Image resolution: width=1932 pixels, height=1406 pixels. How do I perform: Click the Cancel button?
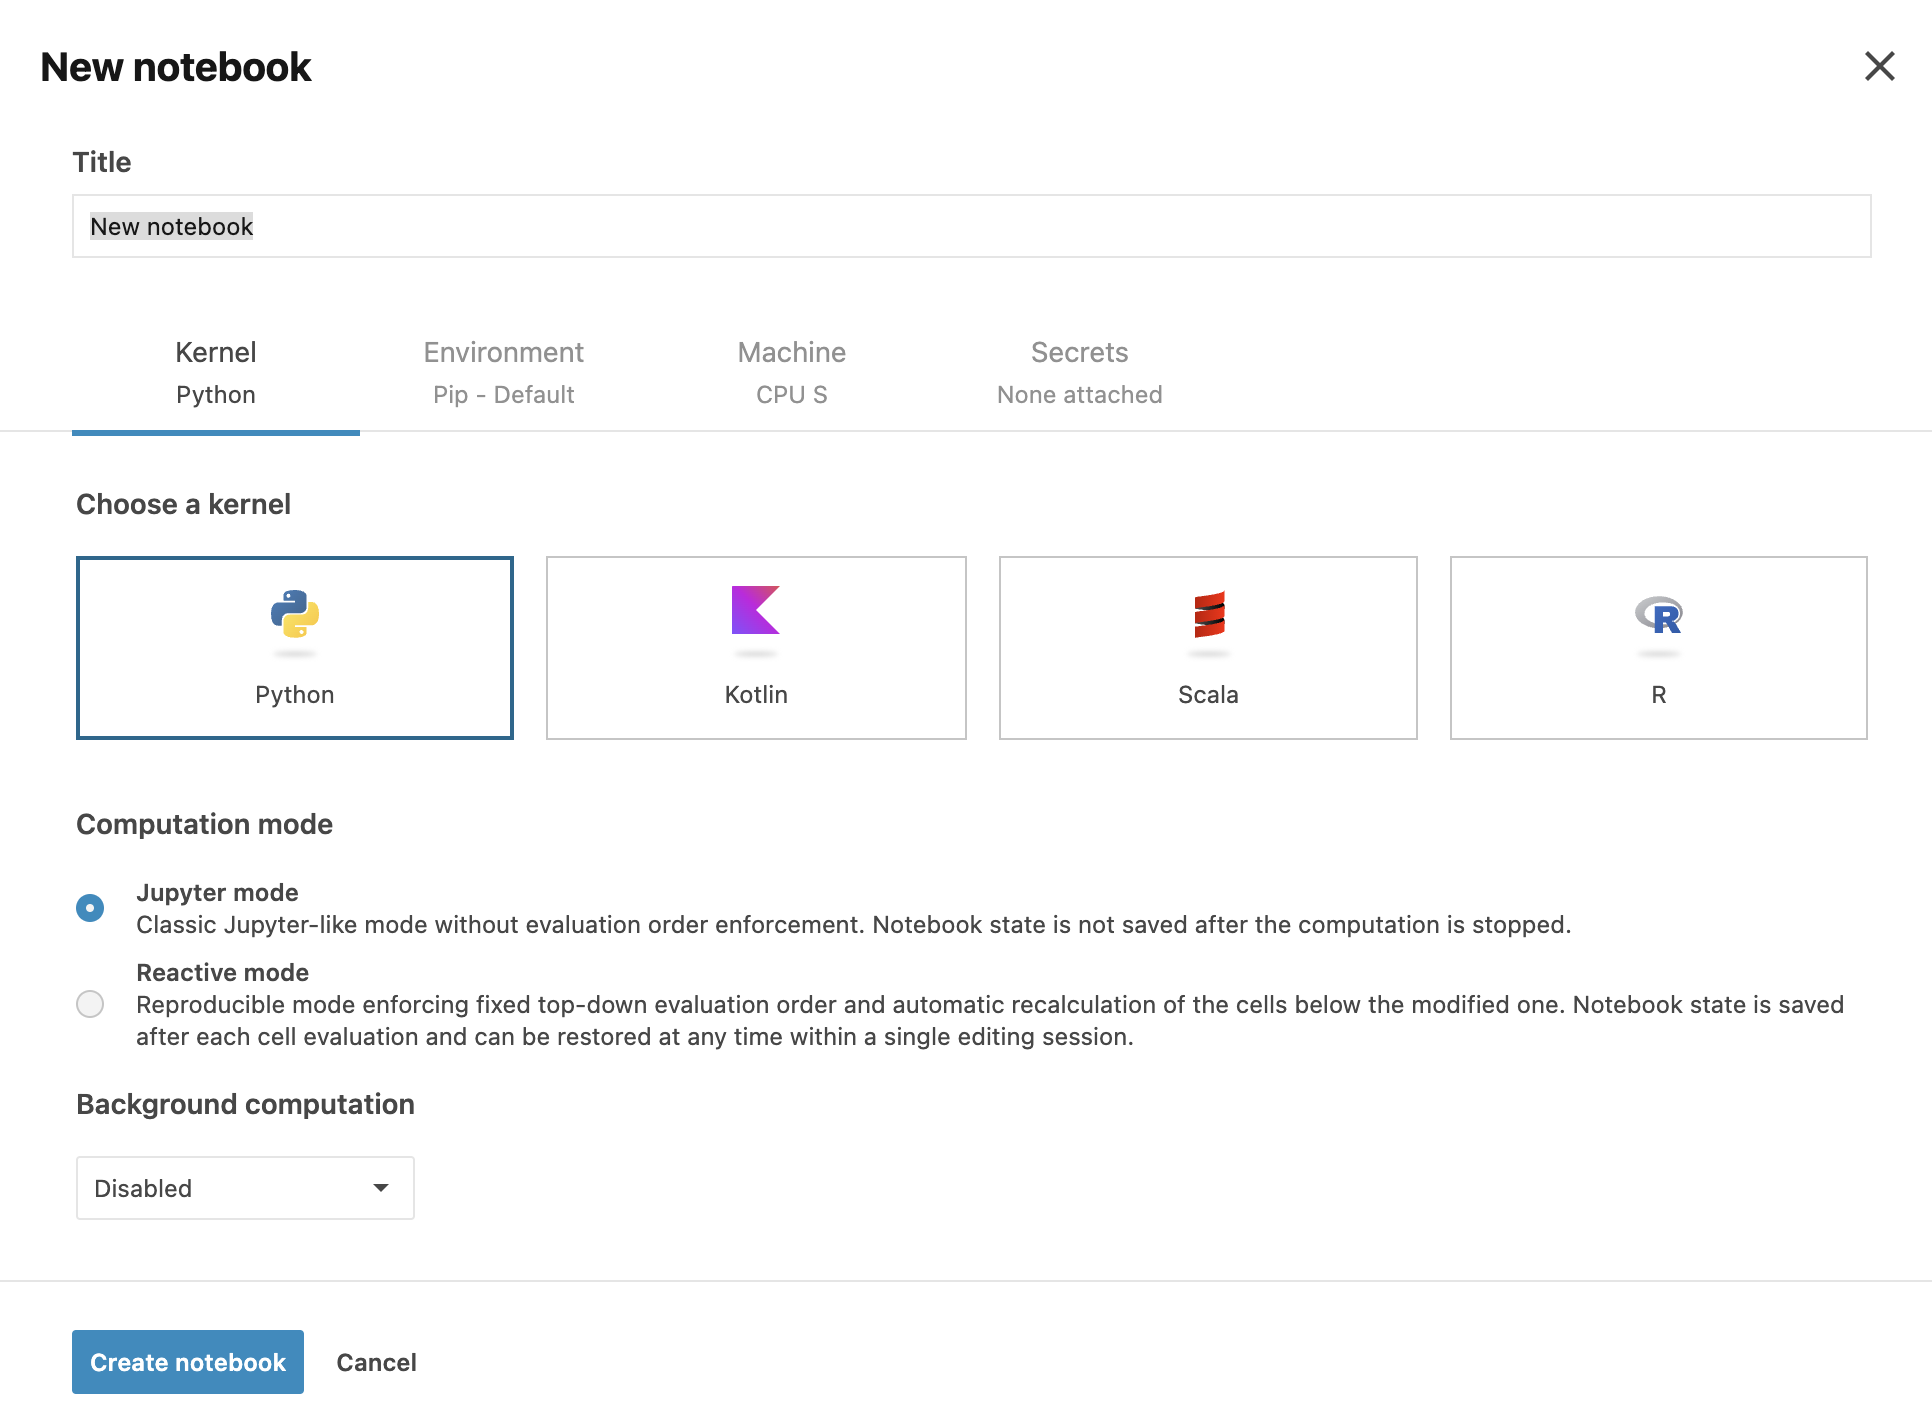coord(376,1362)
